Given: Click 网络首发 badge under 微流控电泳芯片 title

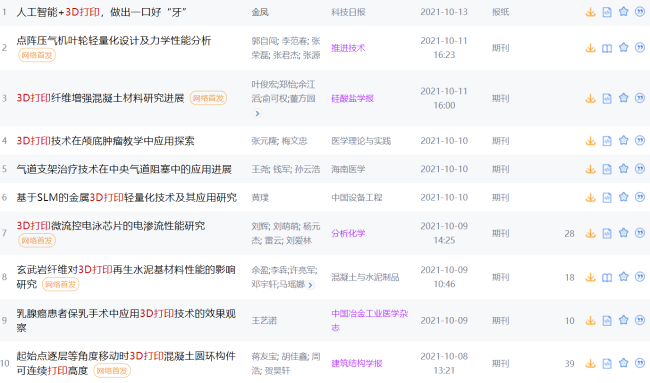Looking at the screenshot, I should [x=36, y=240].
